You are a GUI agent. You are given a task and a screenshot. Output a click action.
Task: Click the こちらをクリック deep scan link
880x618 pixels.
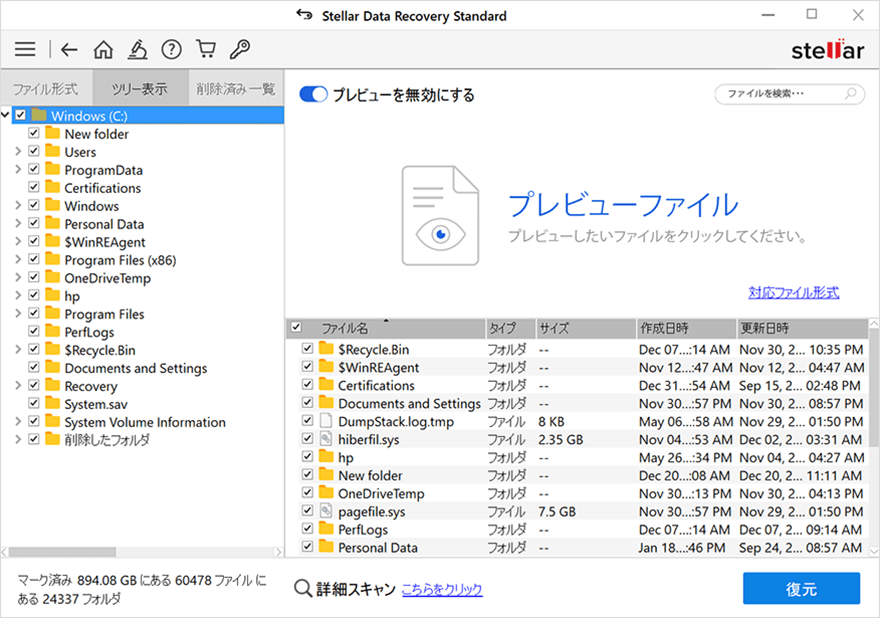[442, 590]
